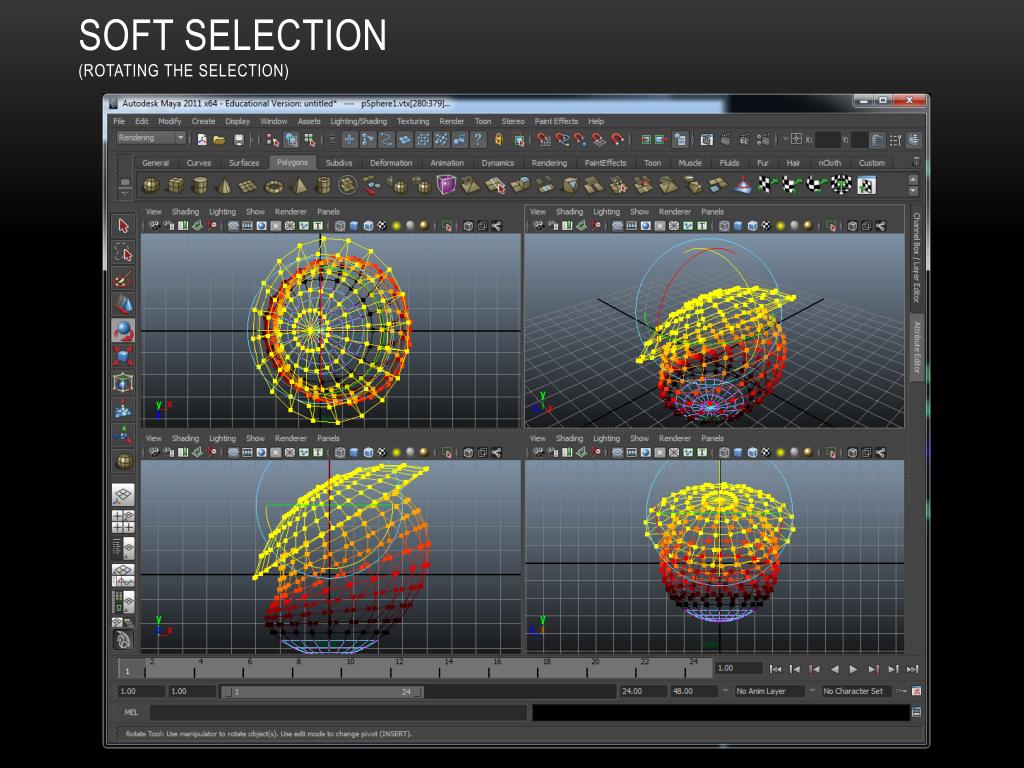Toggle the auto keyframe button
This screenshot has width=1024, height=768.
coord(902,691)
